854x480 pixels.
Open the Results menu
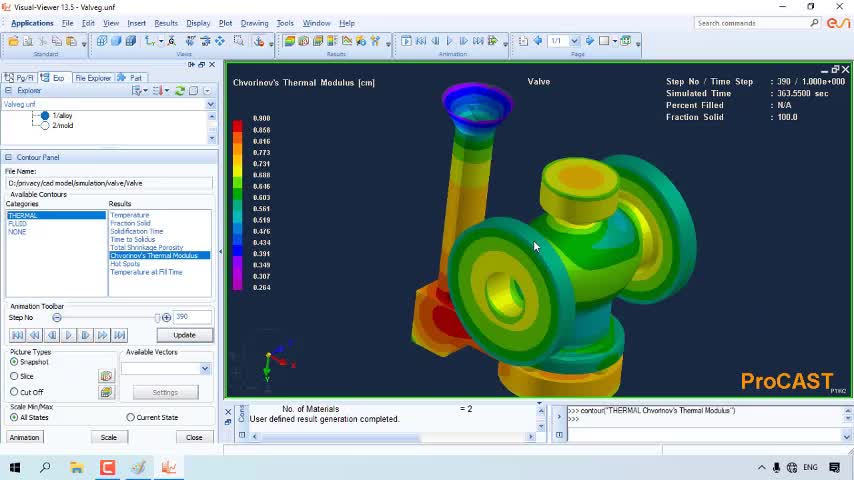[x=166, y=23]
